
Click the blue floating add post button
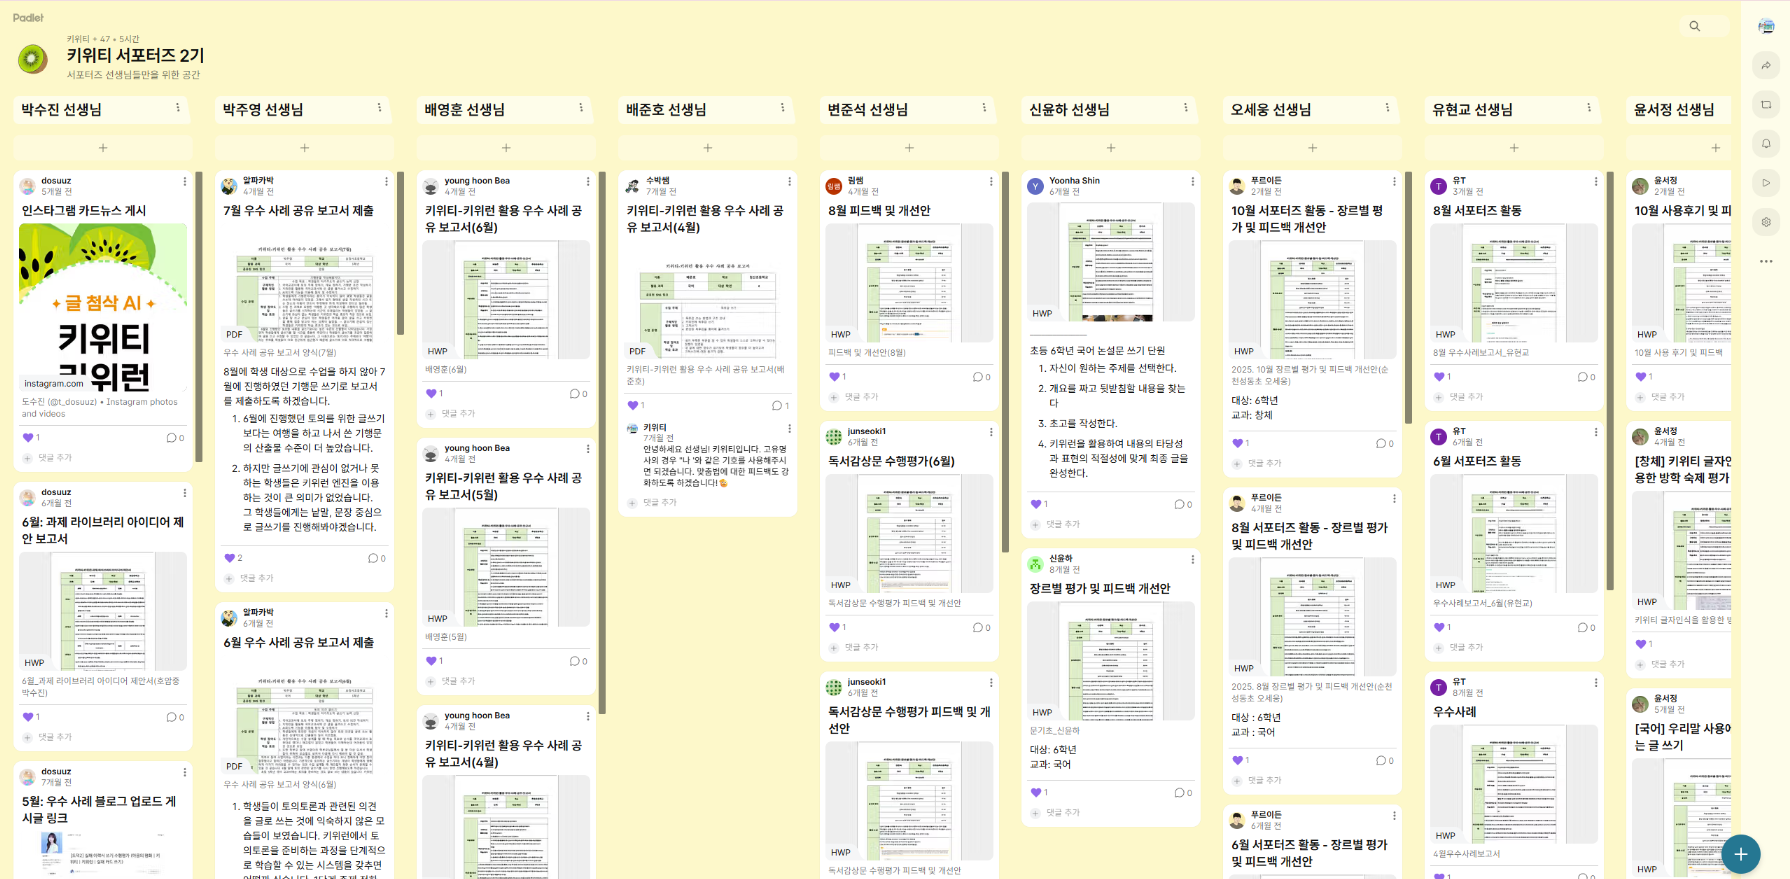(x=1740, y=853)
